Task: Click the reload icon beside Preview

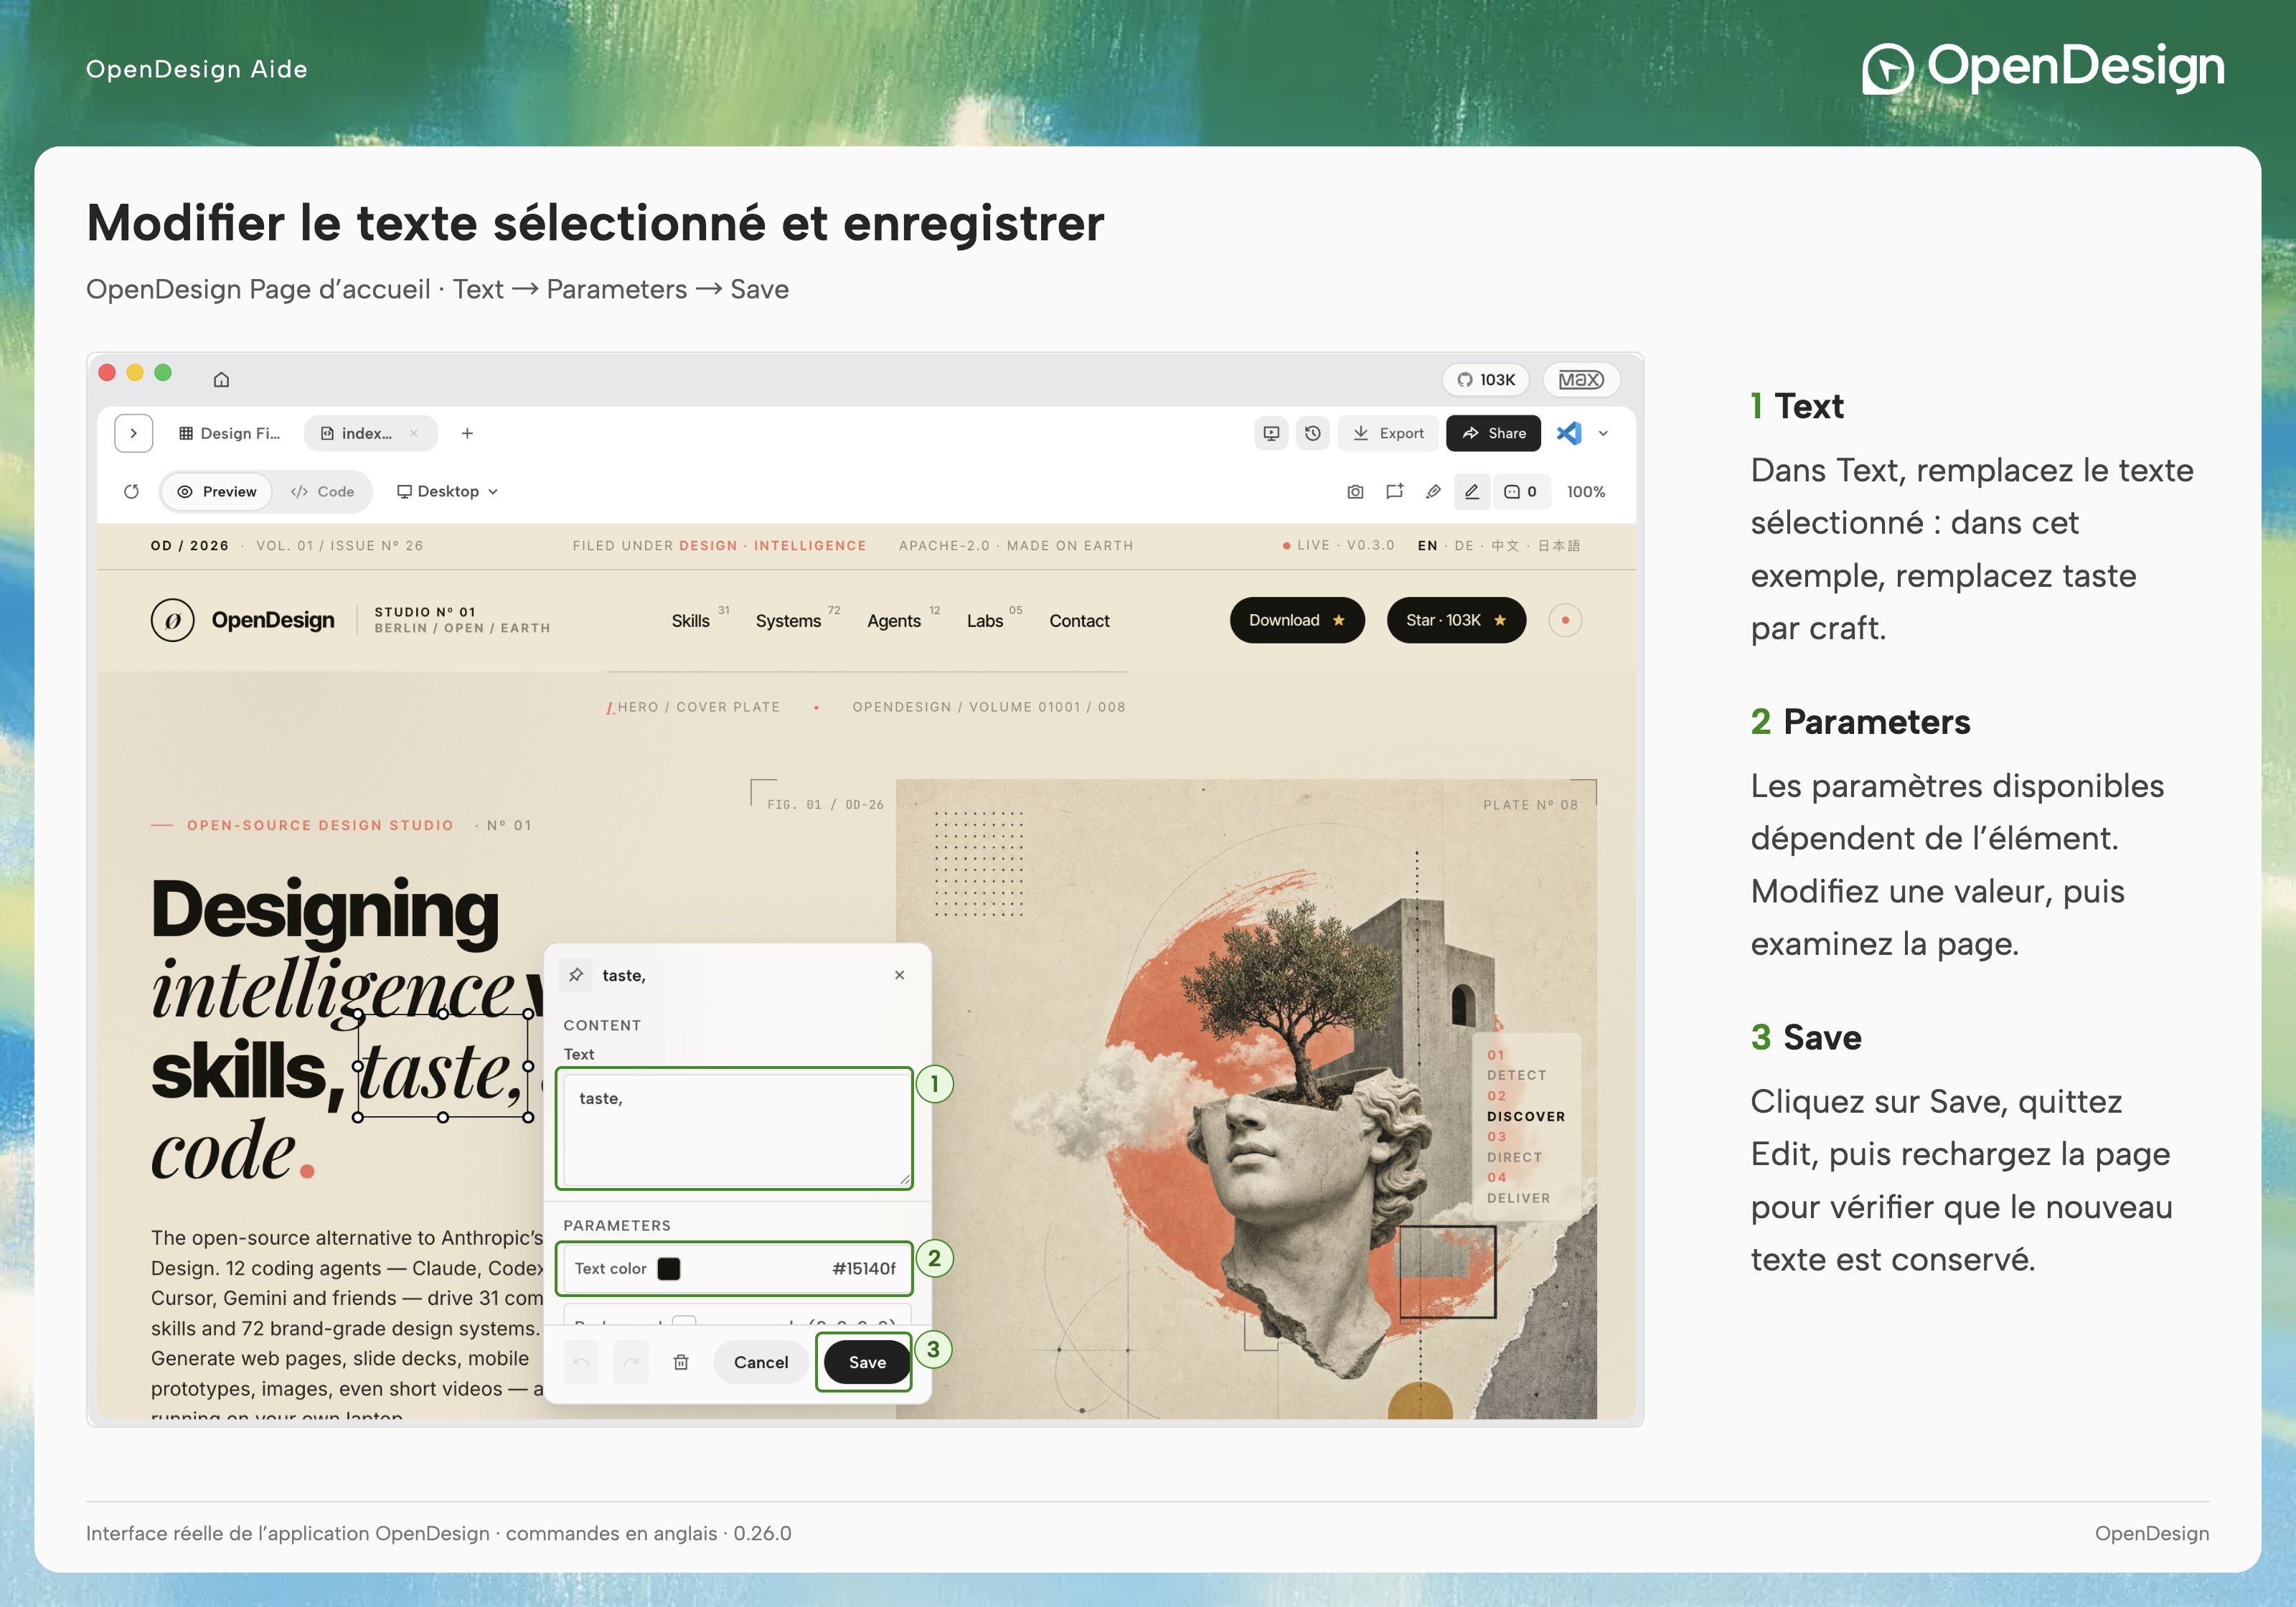Action: 131,491
